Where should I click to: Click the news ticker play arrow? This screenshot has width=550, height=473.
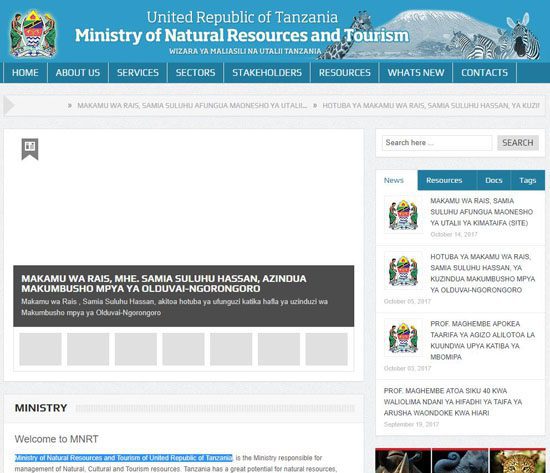(9, 105)
